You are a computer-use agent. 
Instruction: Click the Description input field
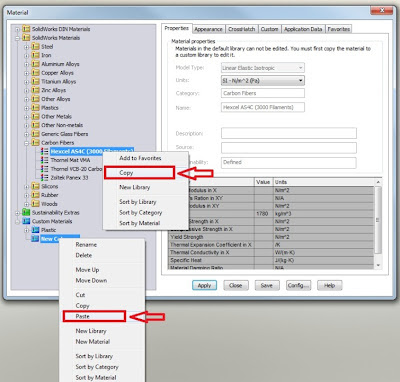point(289,133)
